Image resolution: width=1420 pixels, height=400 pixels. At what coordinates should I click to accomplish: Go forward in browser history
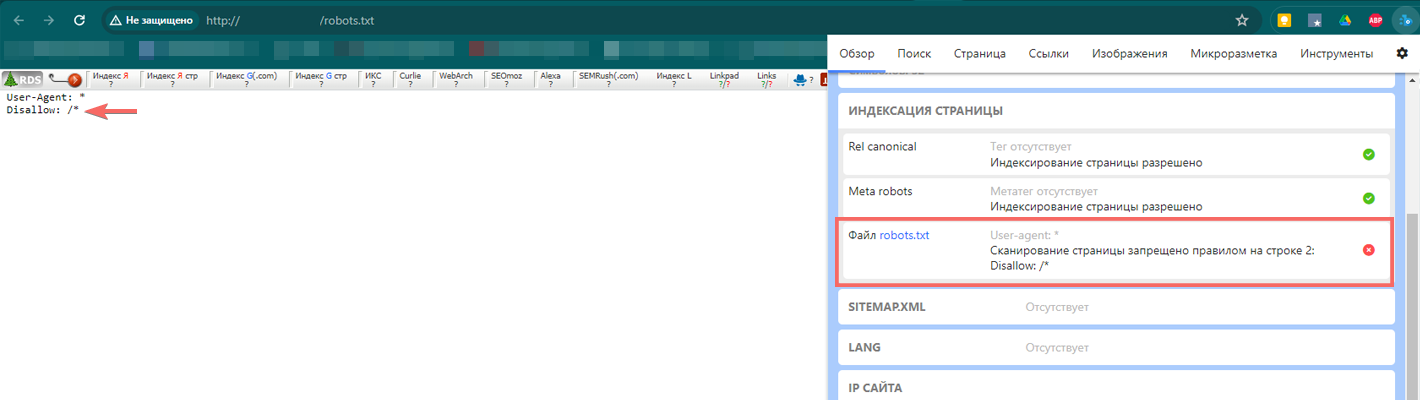coord(49,19)
